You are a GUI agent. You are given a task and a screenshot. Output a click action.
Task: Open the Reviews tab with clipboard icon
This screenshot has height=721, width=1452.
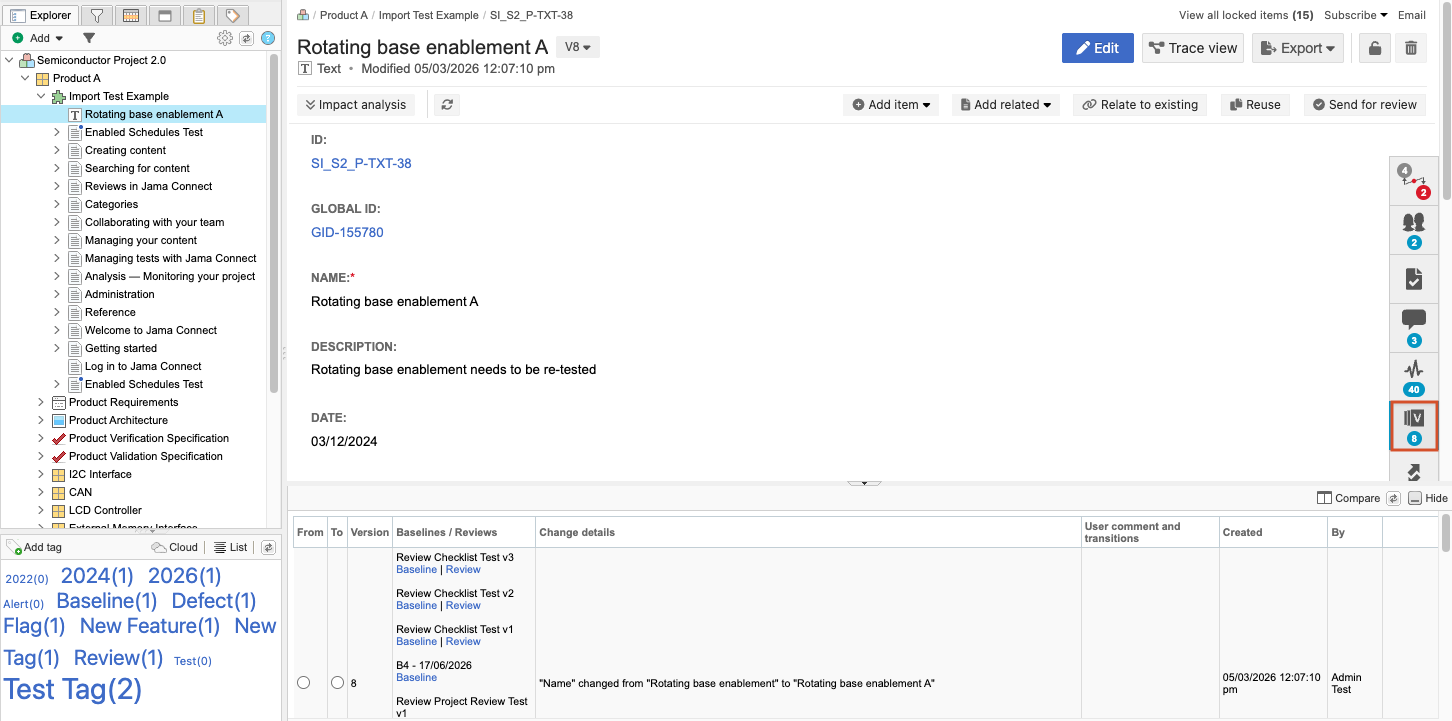tap(199, 15)
